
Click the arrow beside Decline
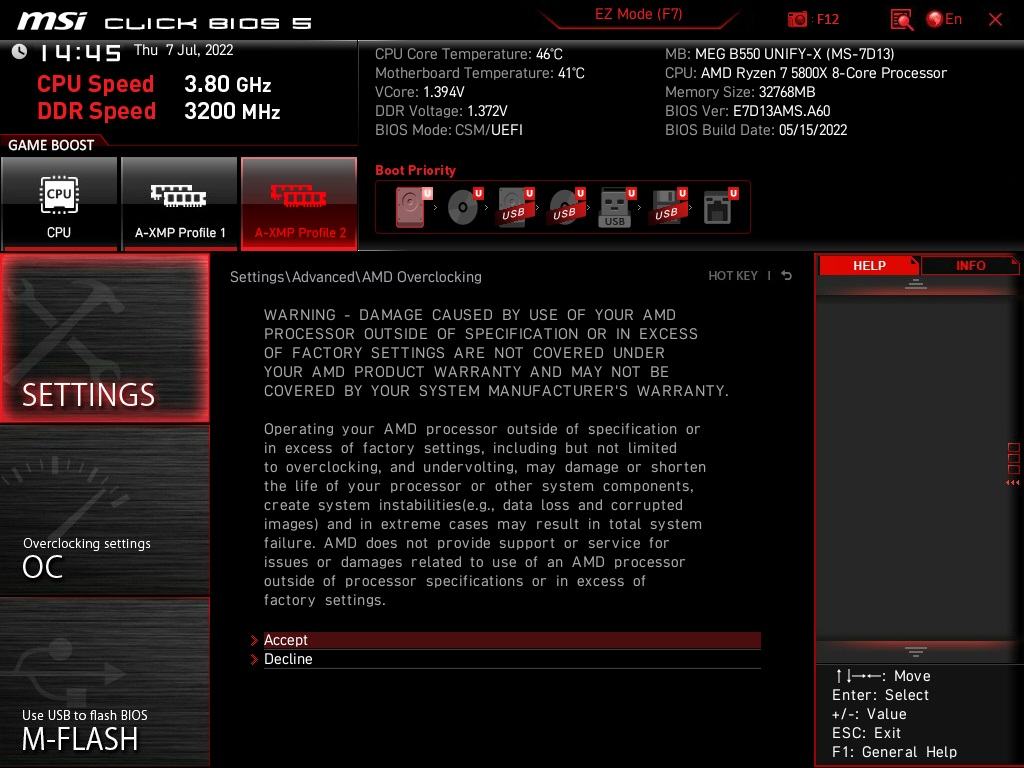point(254,660)
